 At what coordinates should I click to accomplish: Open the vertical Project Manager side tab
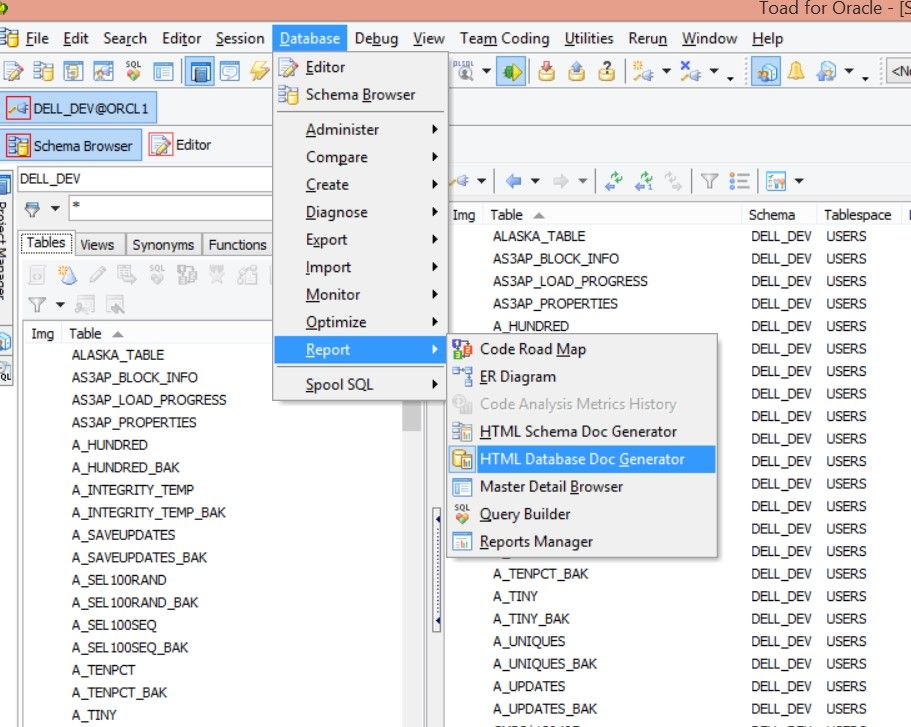coord(3,250)
